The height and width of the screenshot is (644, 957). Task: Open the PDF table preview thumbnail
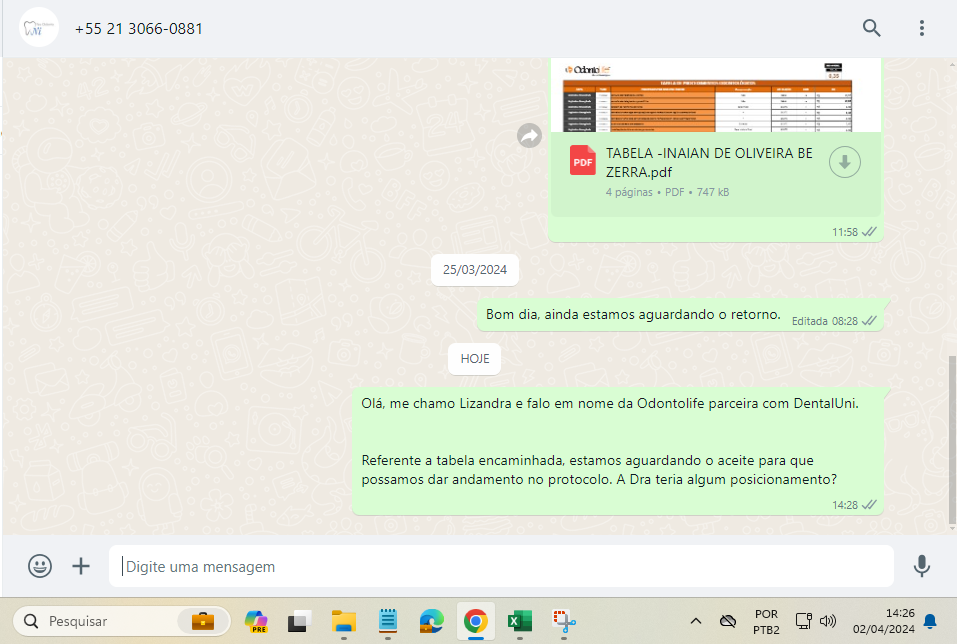pyautogui.click(x=715, y=95)
